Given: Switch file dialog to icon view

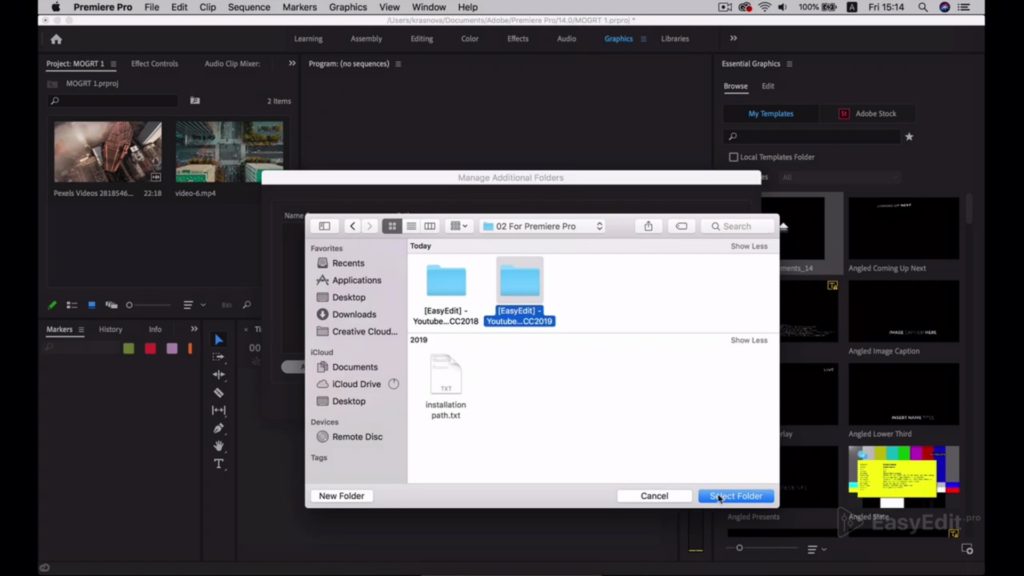Looking at the screenshot, I should click(392, 226).
